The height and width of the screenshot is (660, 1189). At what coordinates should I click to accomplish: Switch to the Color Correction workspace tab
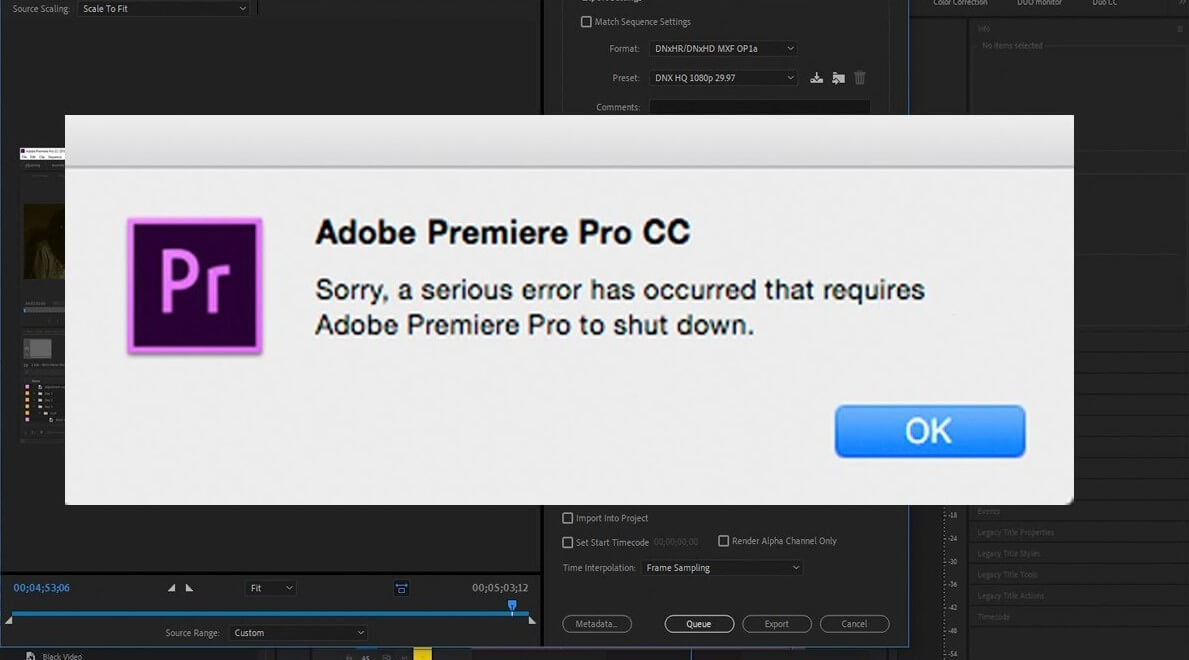(x=960, y=3)
